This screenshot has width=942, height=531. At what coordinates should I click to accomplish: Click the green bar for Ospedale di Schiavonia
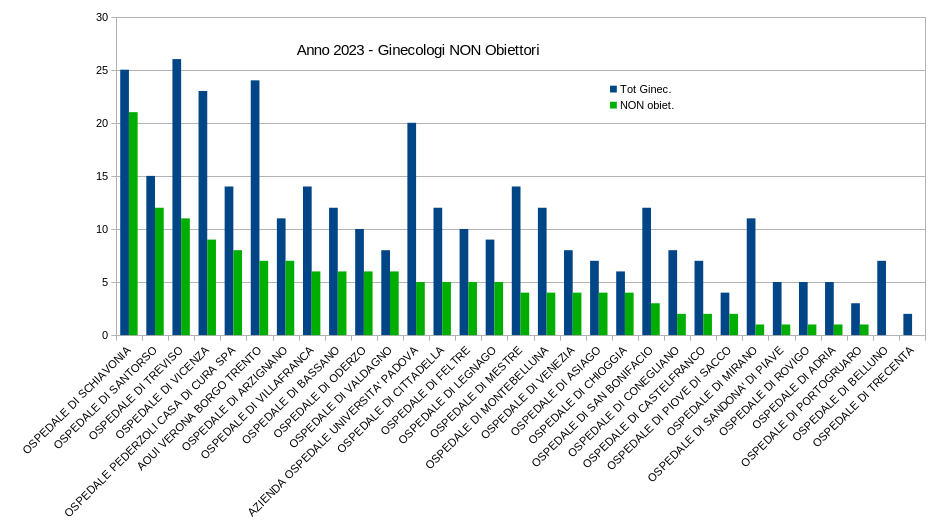pyautogui.click(x=133, y=223)
